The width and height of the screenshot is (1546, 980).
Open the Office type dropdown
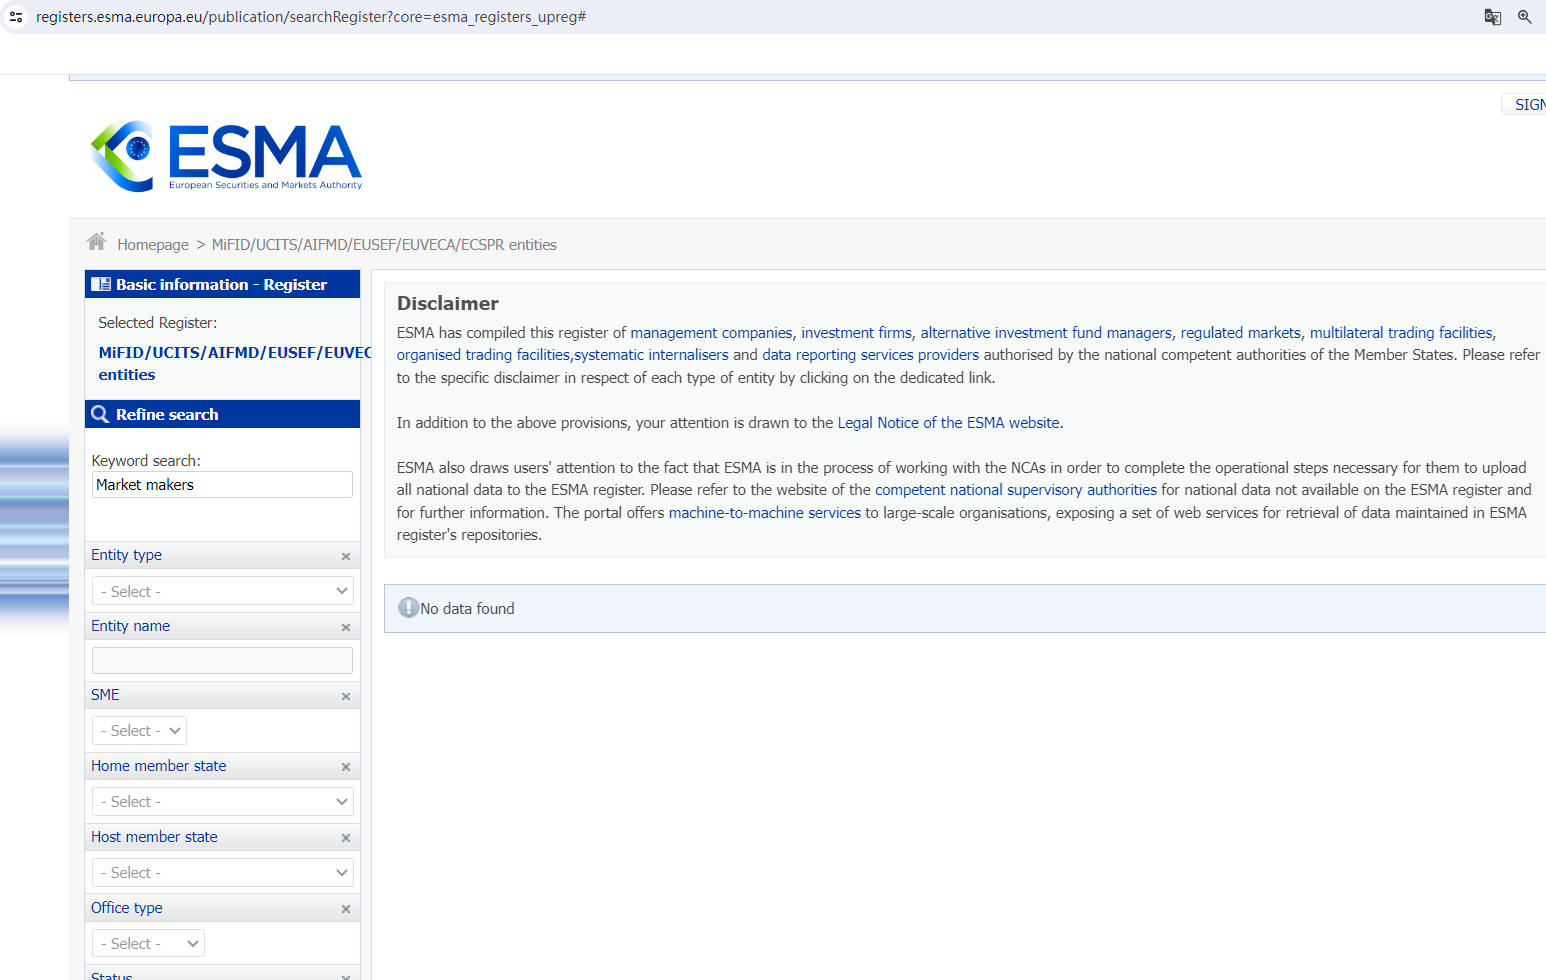pyautogui.click(x=148, y=944)
